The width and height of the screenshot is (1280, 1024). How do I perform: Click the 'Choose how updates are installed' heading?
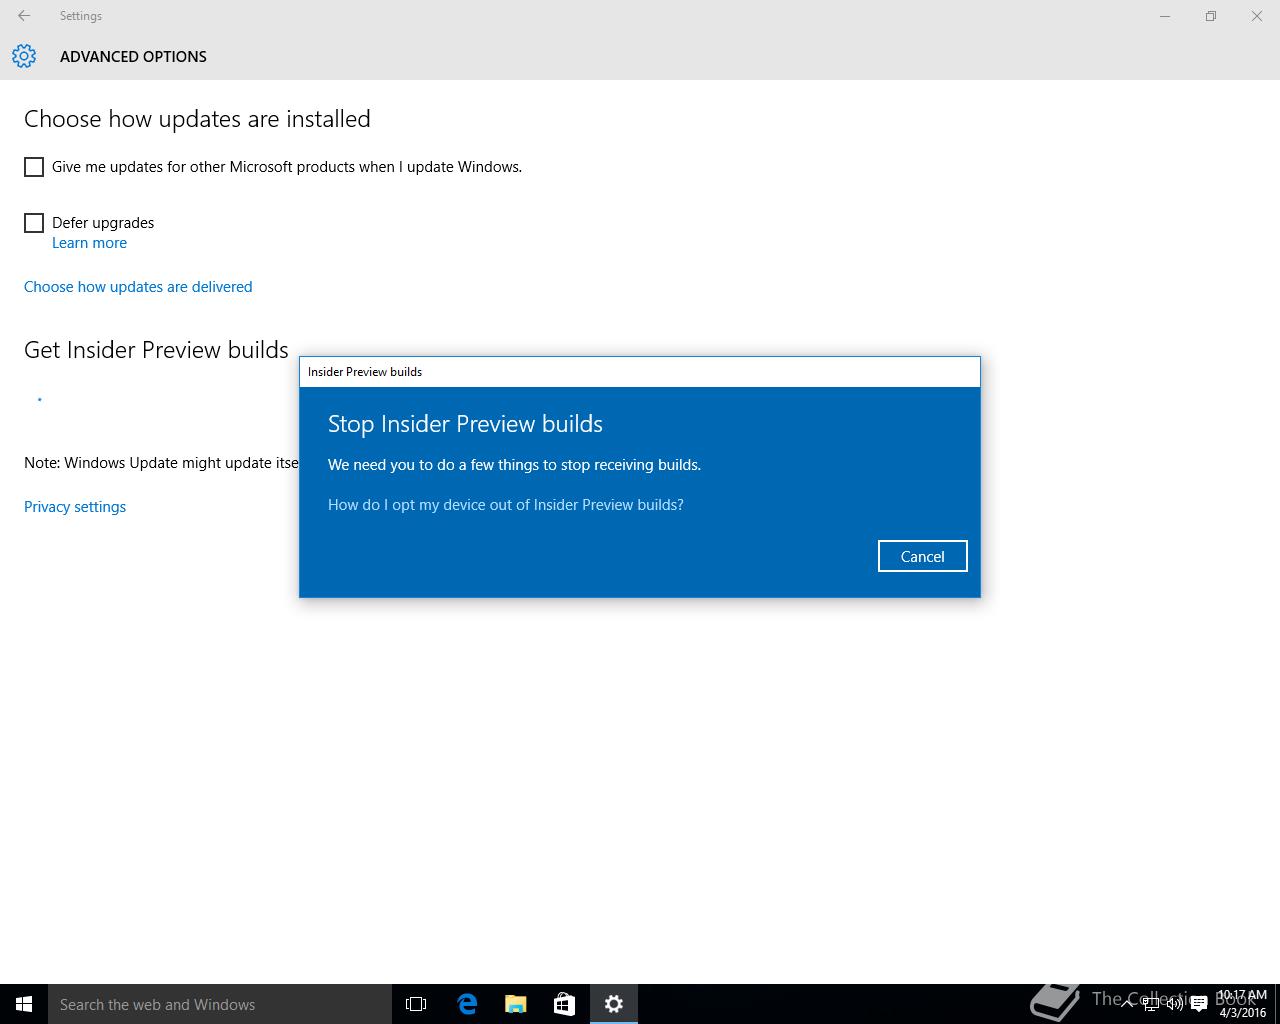(197, 119)
